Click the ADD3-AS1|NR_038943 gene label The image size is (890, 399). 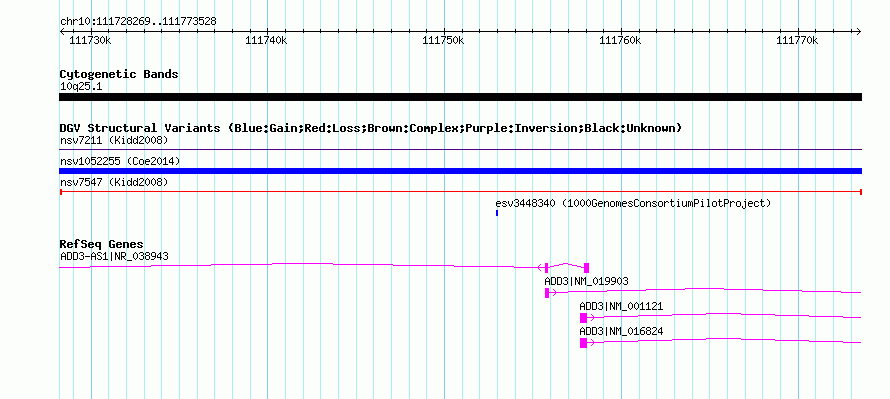click(x=114, y=257)
